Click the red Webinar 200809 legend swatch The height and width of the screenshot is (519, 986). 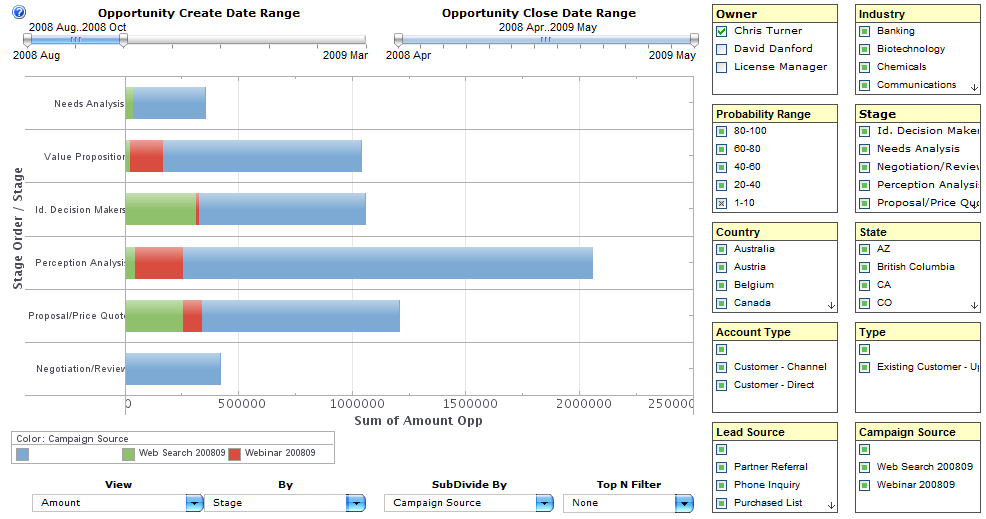coord(235,454)
